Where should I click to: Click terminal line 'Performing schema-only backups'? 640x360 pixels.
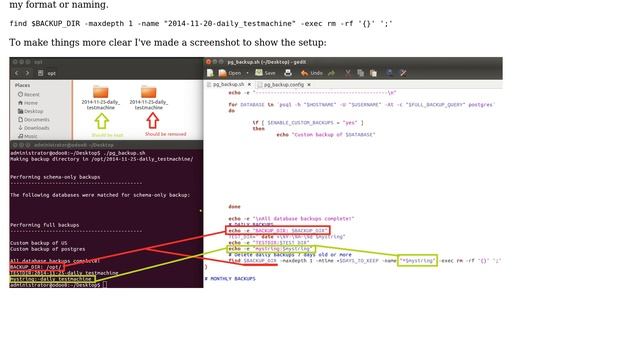click(55, 177)
